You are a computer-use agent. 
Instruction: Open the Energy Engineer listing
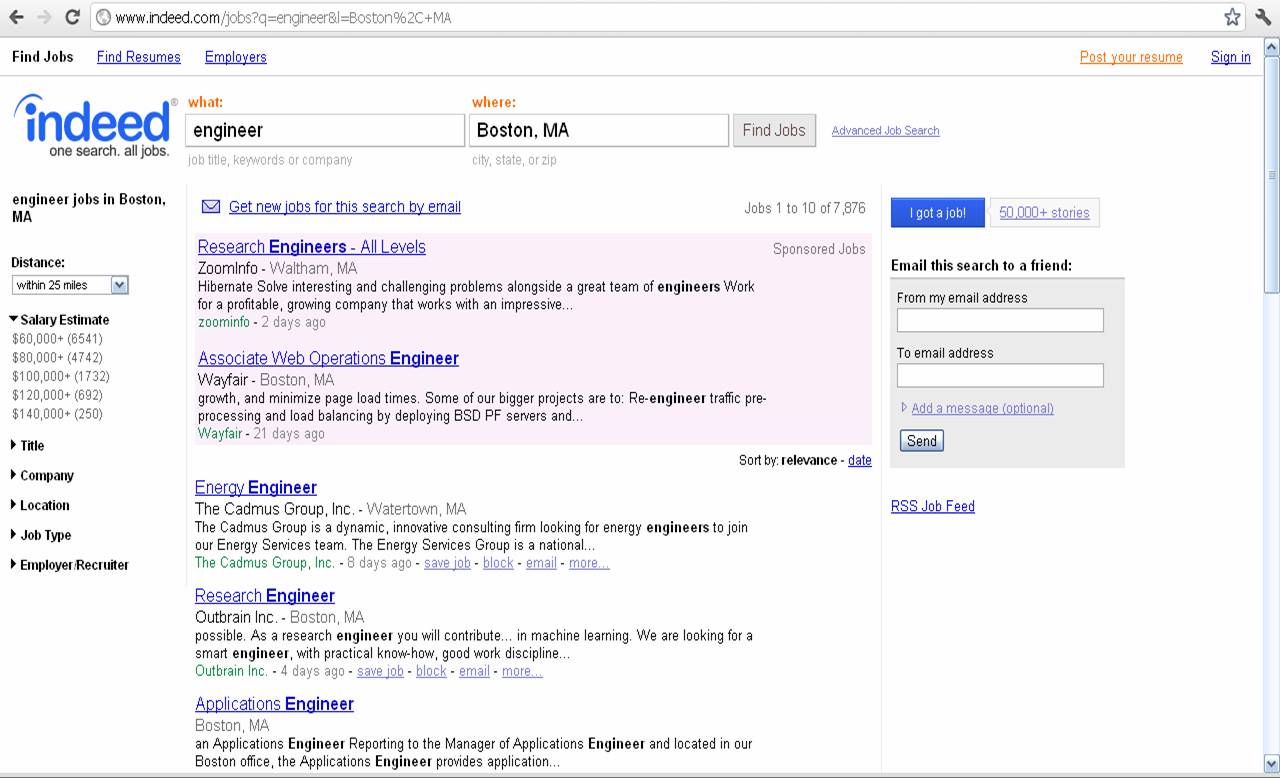pos(256,488)
